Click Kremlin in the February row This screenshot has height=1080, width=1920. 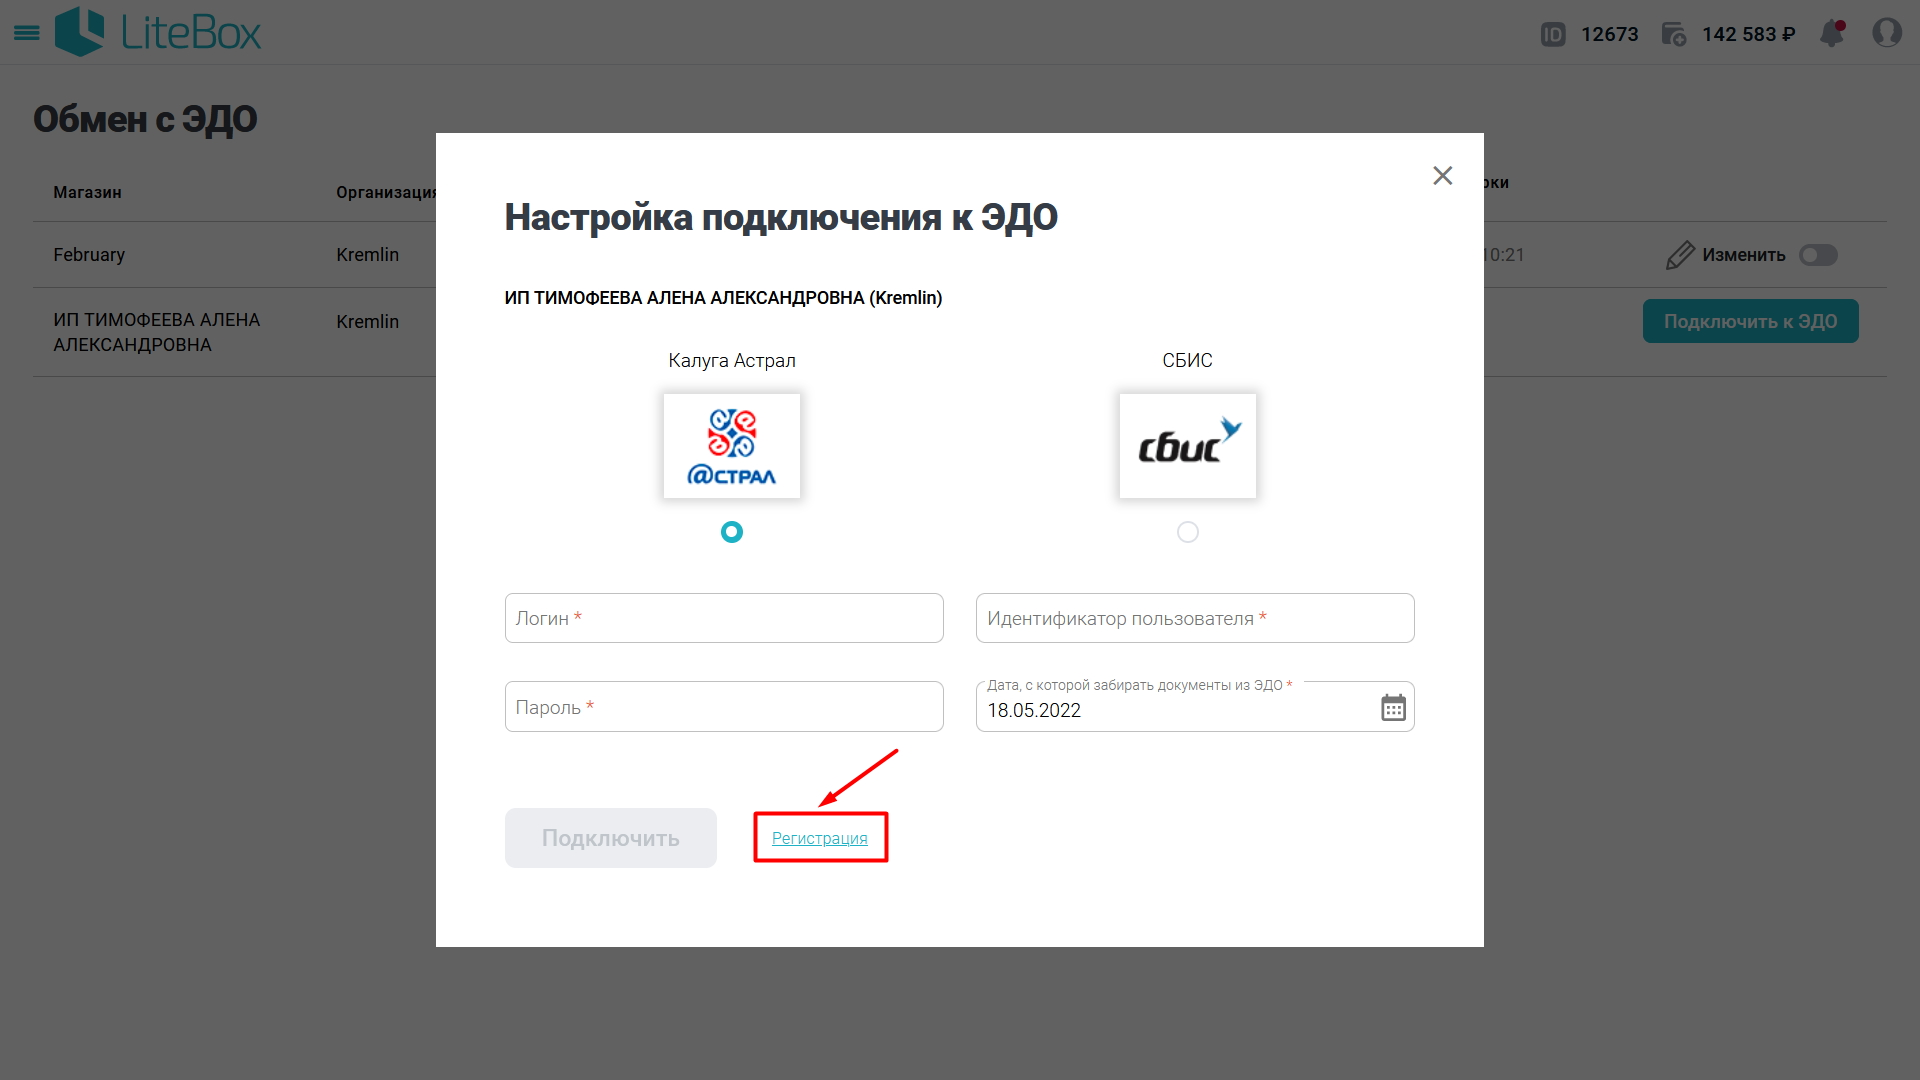pos(367,255)
